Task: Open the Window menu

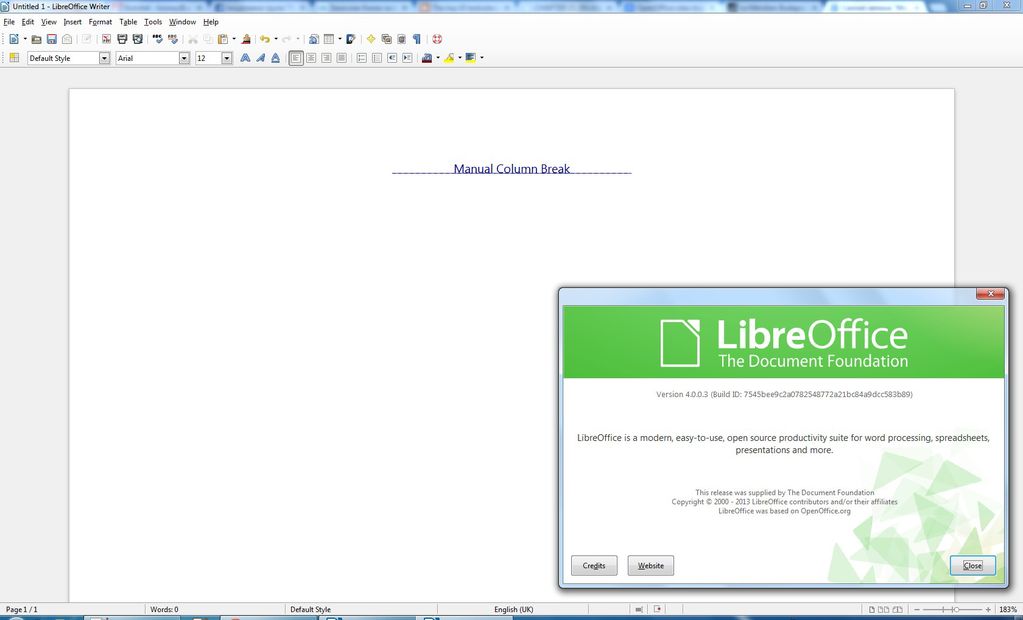Action: coord(183,22)
